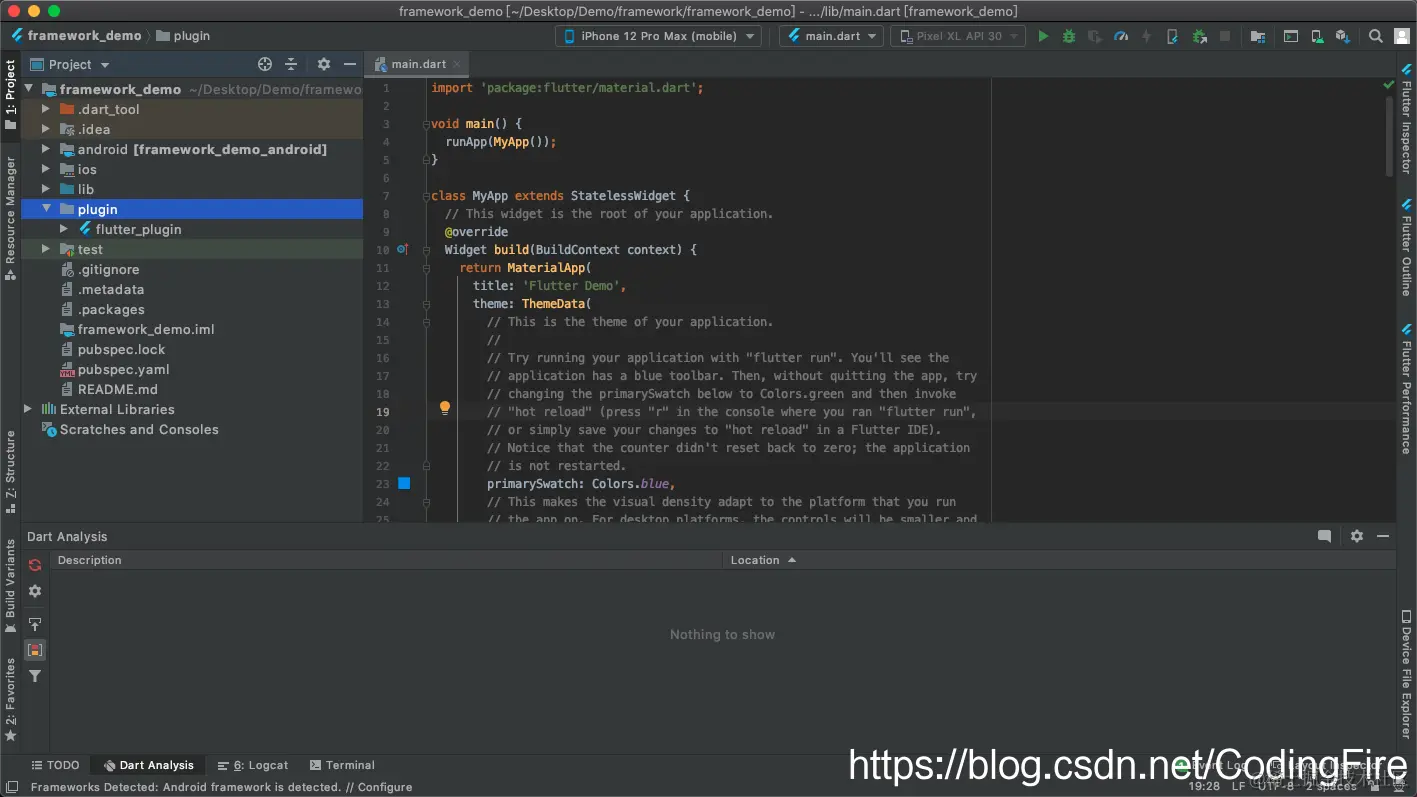
Task: Open the AVD Manager icon
Action: pyautogui.click(x=1317, y=36)
